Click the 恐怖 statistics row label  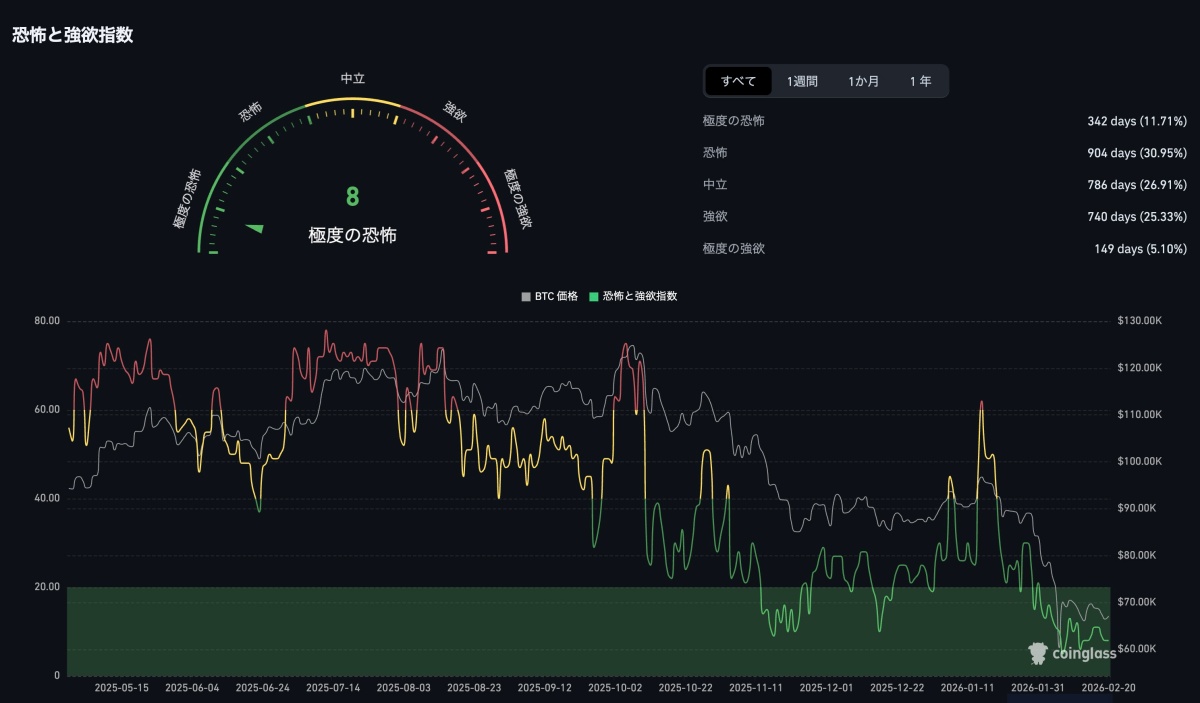pyautogui.click(x=715, y=153)
